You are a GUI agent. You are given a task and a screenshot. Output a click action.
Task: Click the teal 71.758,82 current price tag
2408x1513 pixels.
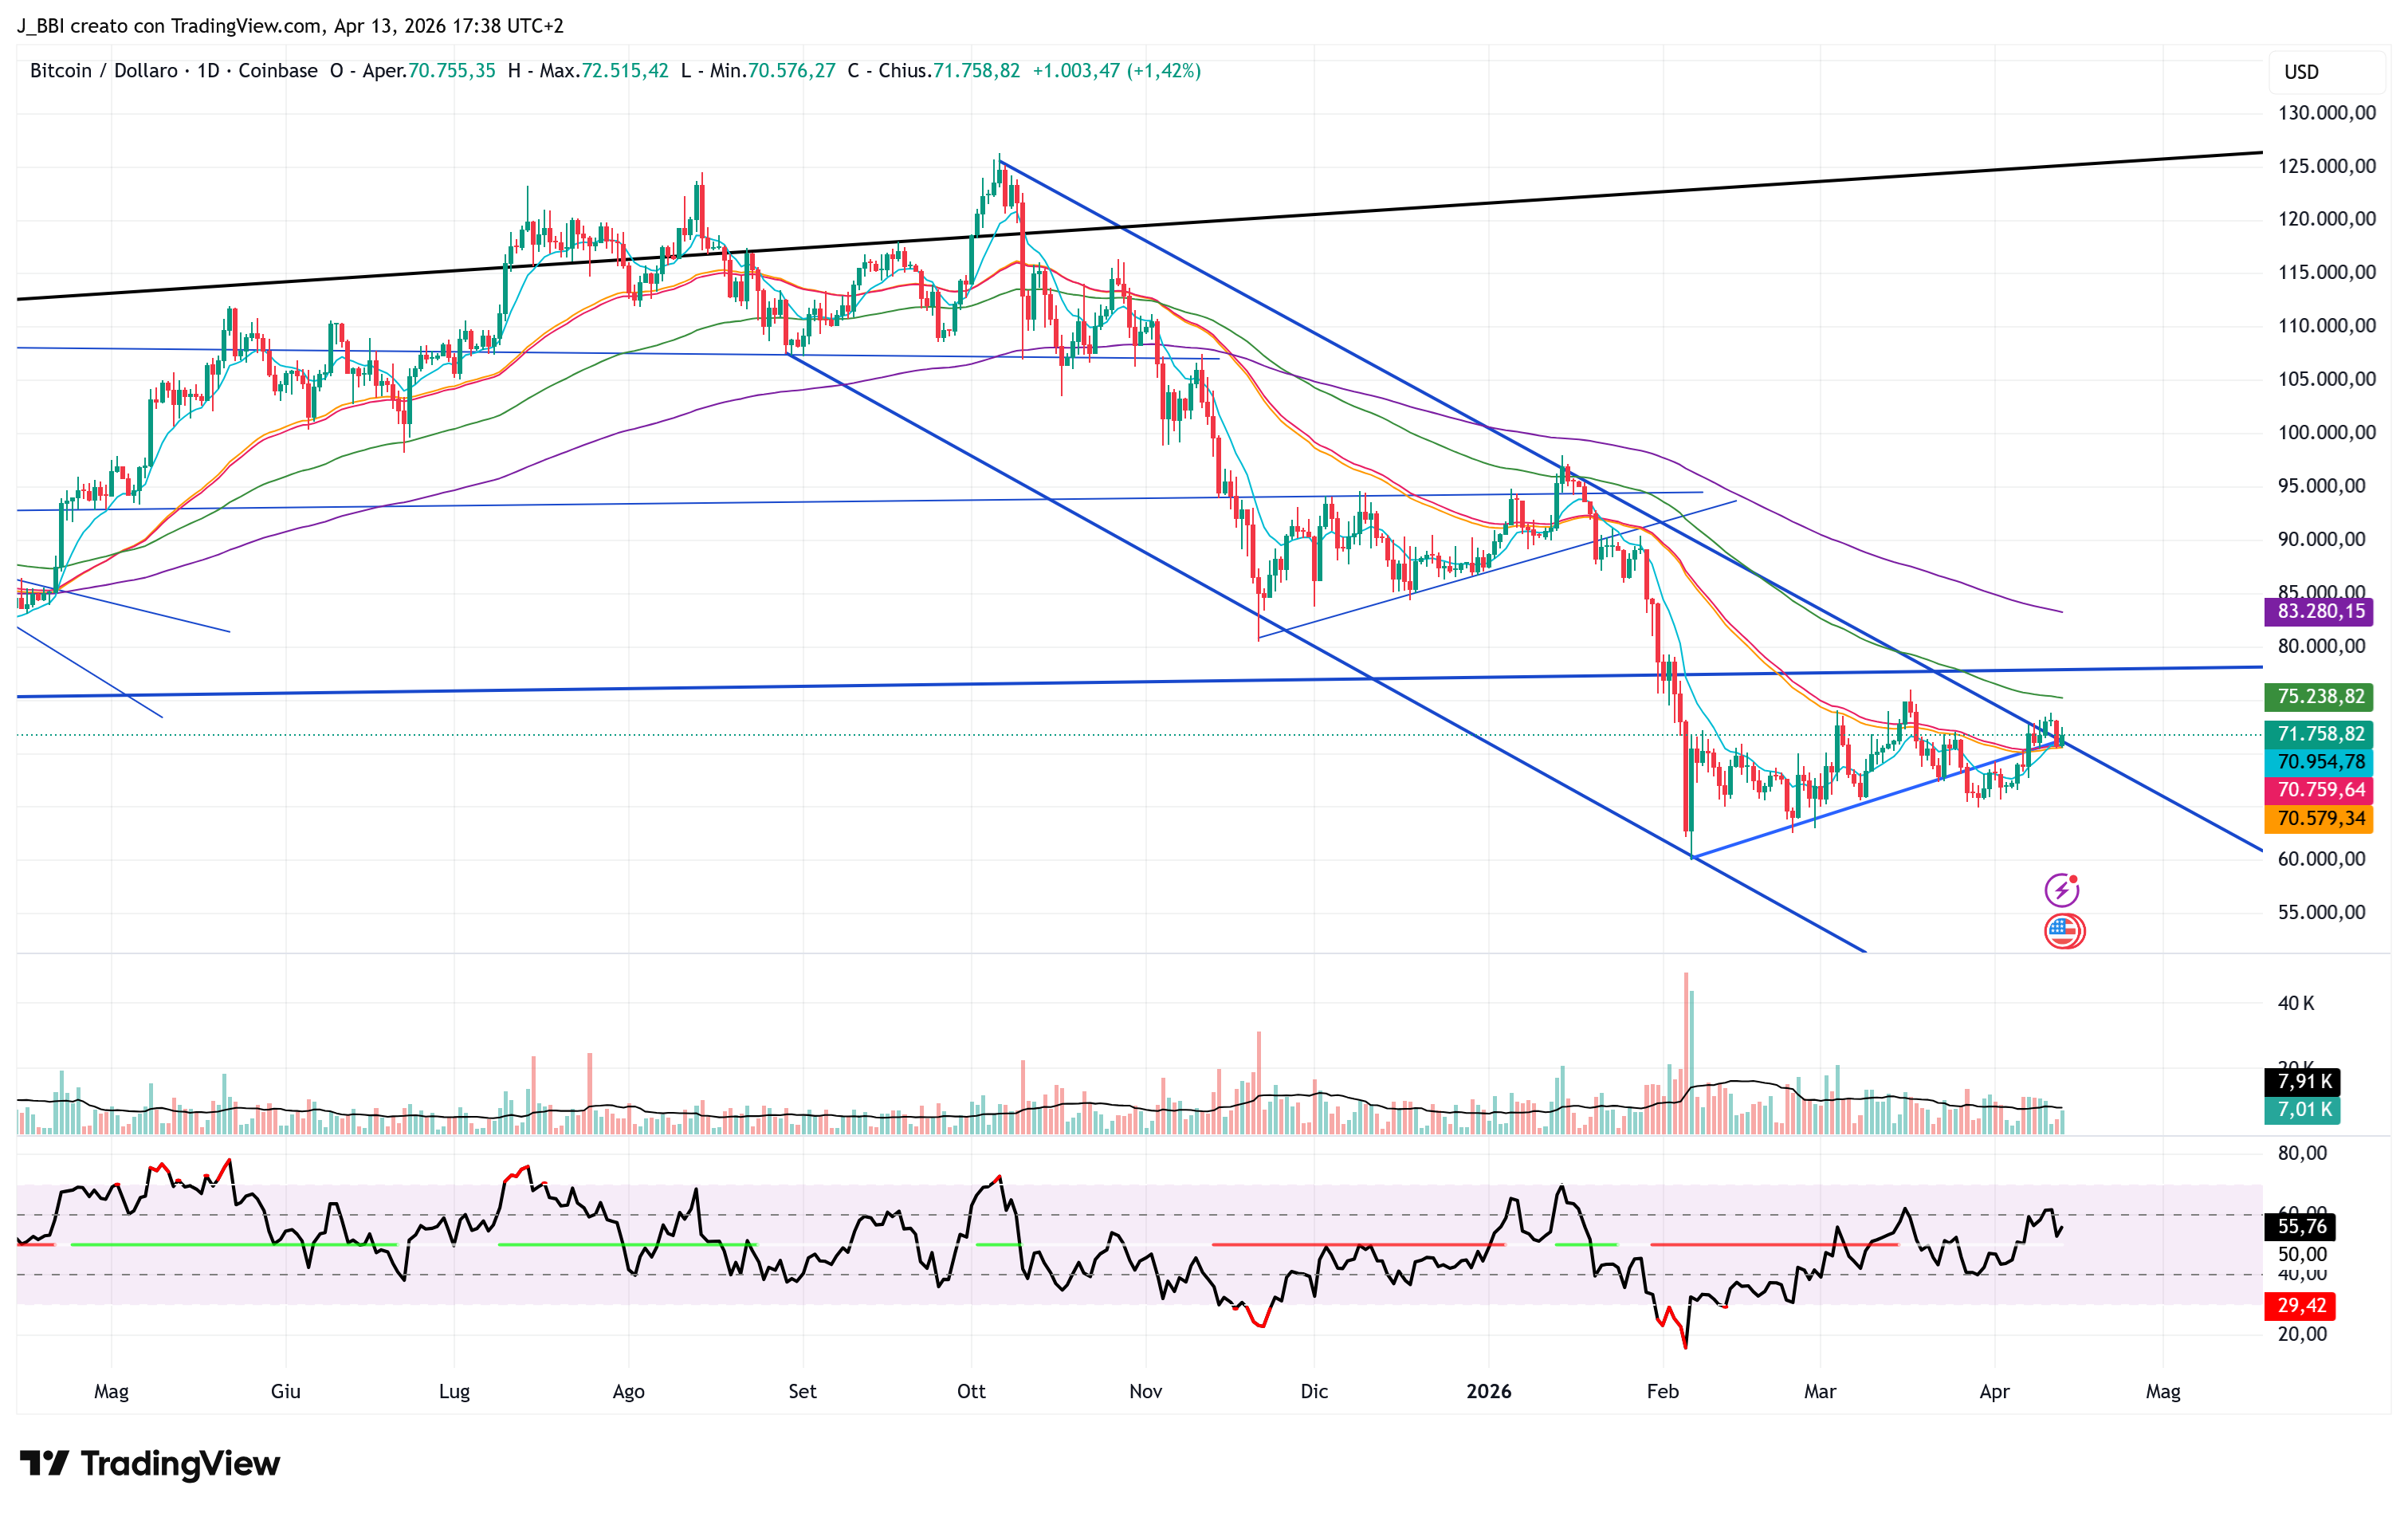(2320, 734)
